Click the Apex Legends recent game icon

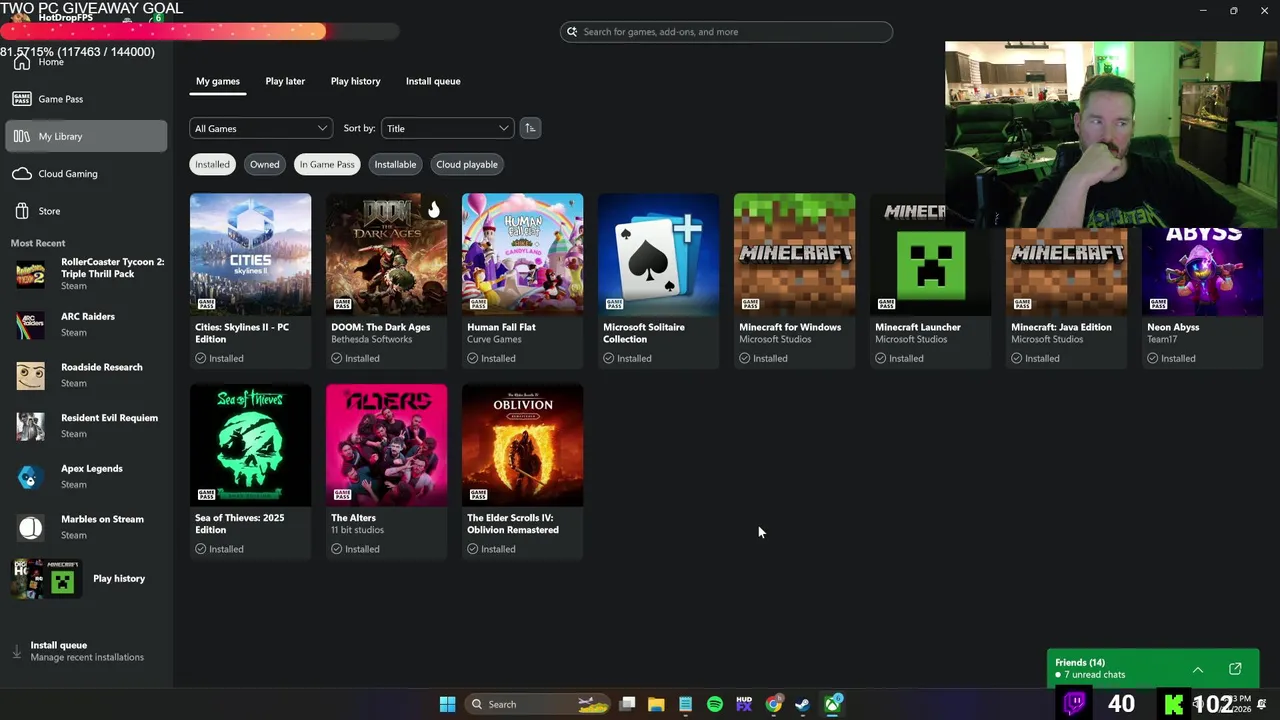[x=30, y=477]
